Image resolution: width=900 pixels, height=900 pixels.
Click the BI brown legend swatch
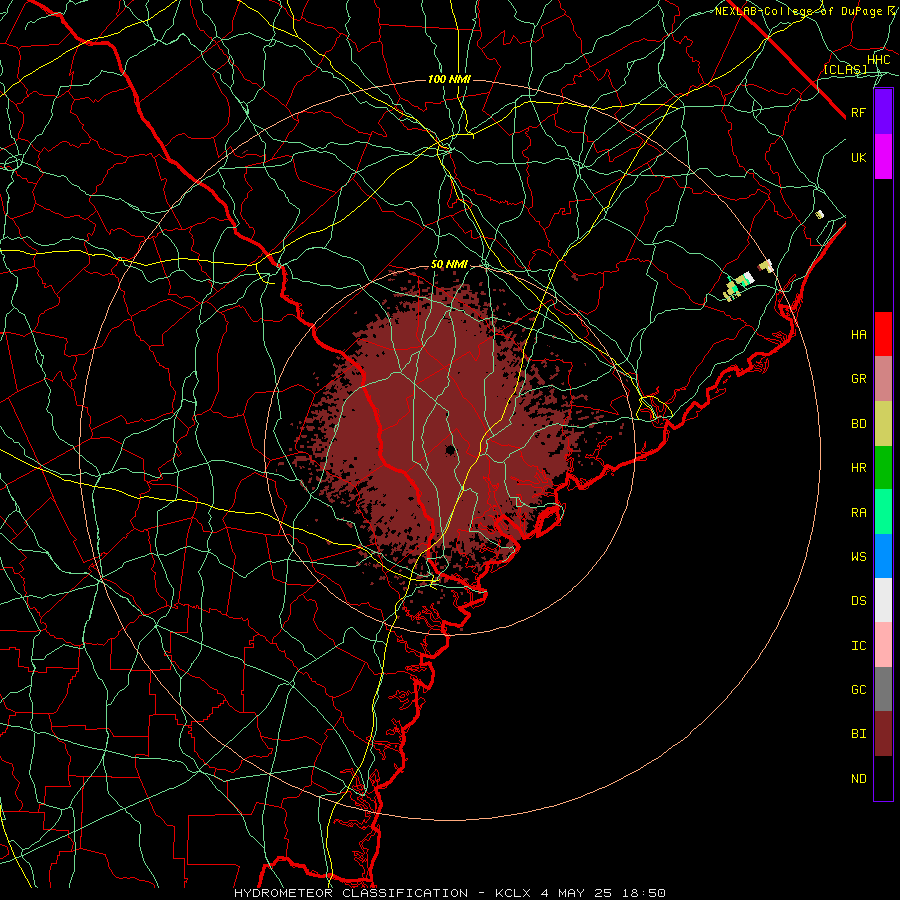(883, 734)
